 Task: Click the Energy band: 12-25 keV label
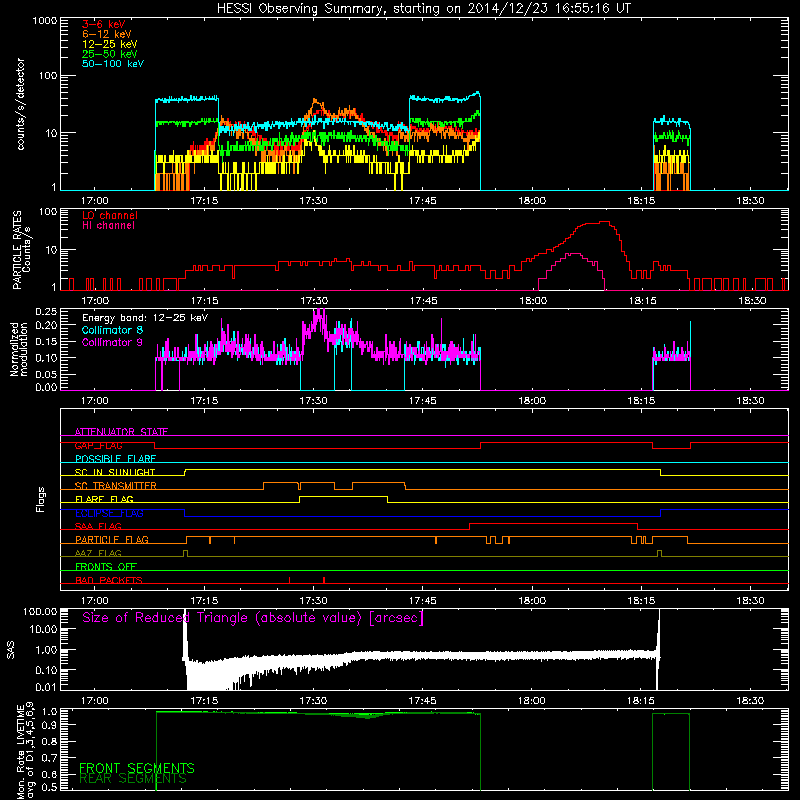pyautogui.click(x=145, y=318)
